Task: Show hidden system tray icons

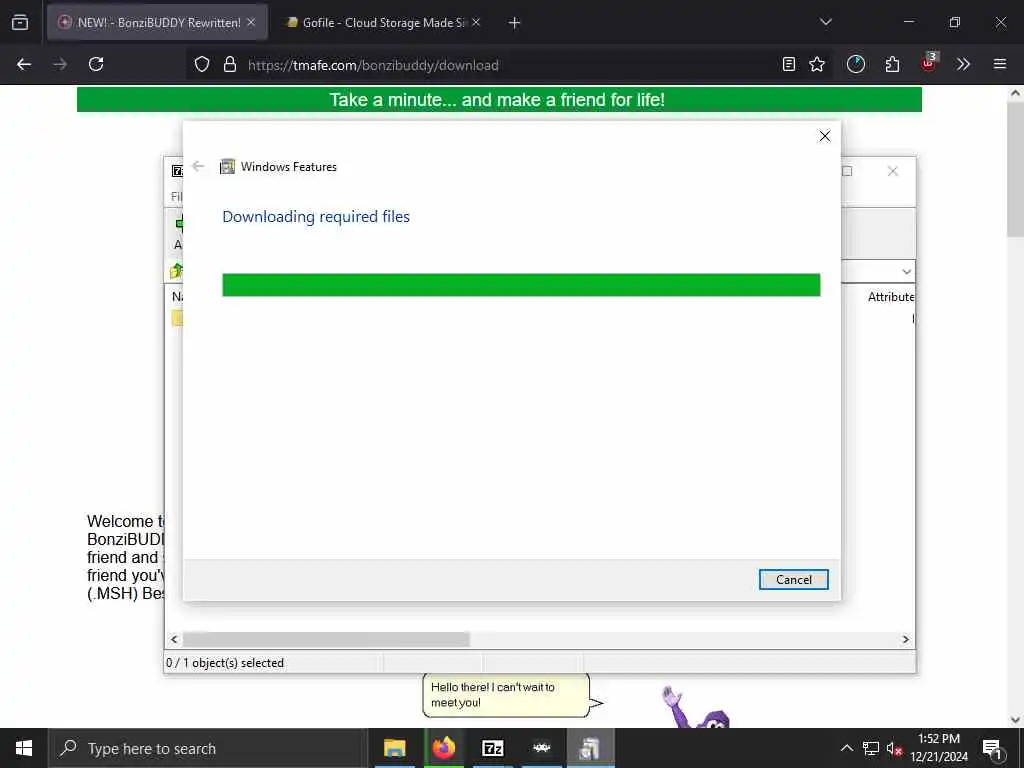Action: (x=846, y=748)
